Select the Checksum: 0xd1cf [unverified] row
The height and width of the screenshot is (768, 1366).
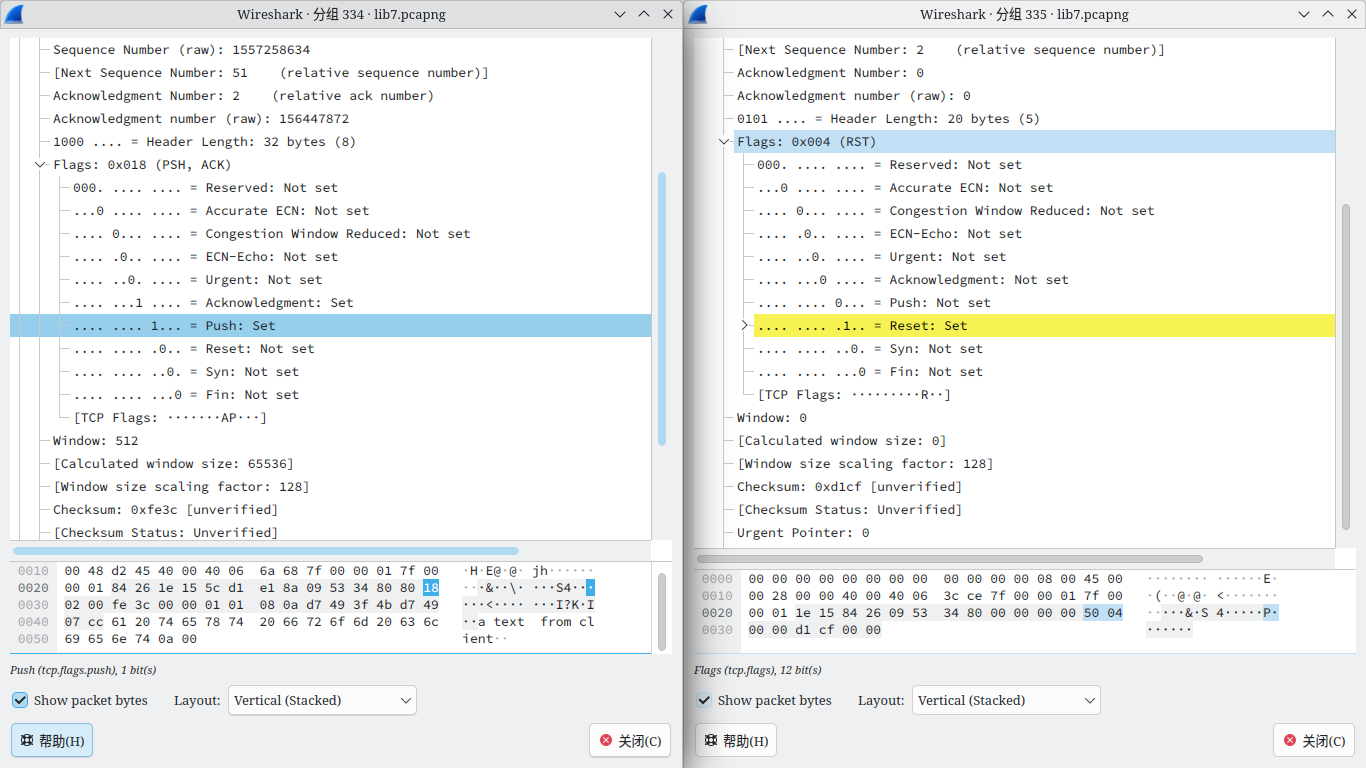(848, 487)
